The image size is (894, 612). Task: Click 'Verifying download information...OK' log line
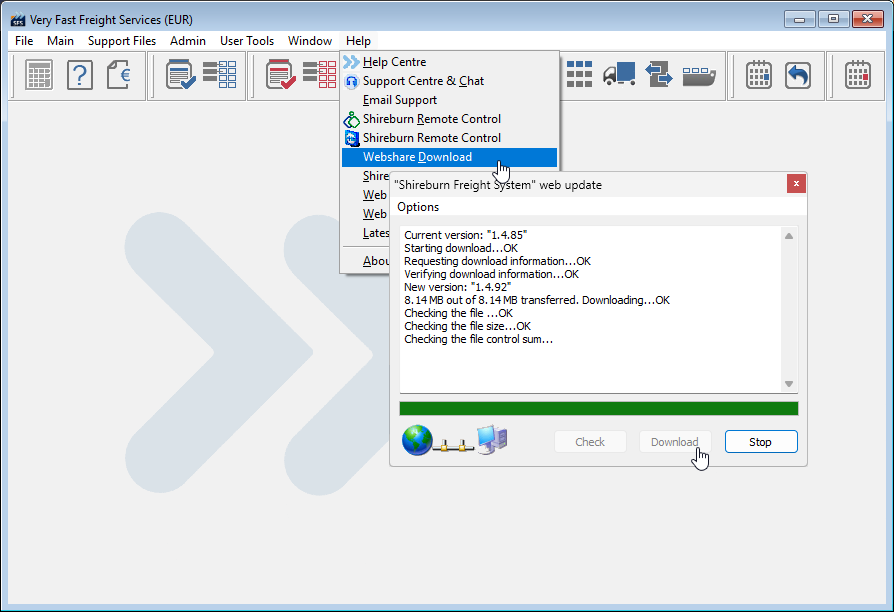coord(491,274)
